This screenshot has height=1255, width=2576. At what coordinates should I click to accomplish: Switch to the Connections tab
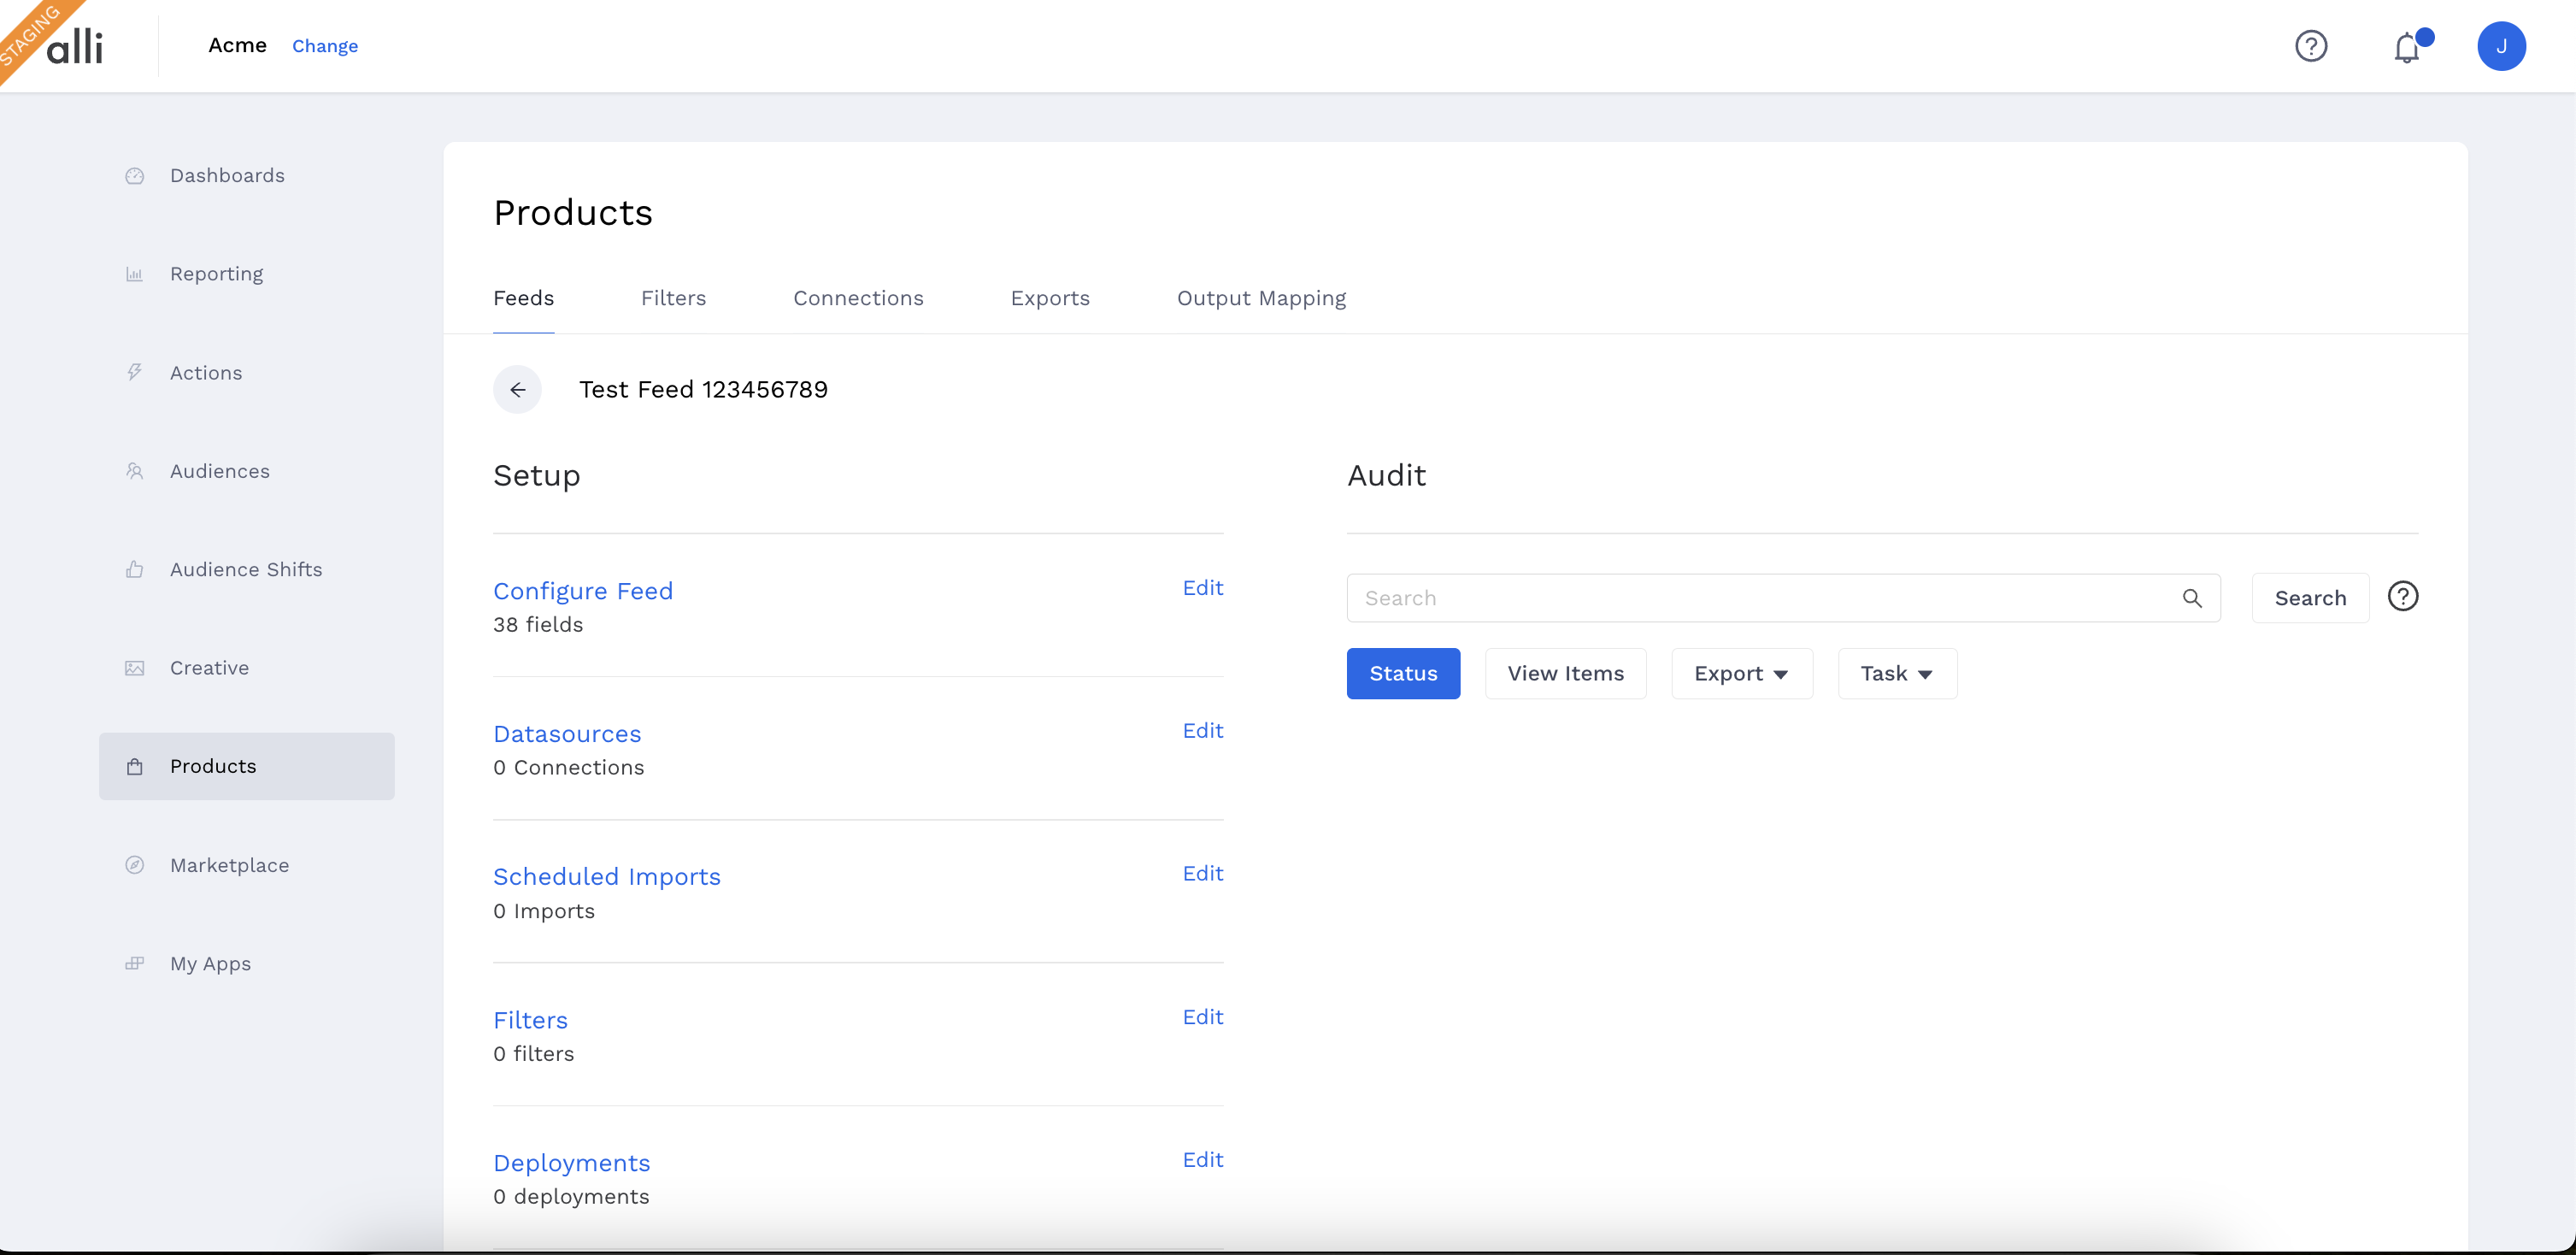coord(858,298)
